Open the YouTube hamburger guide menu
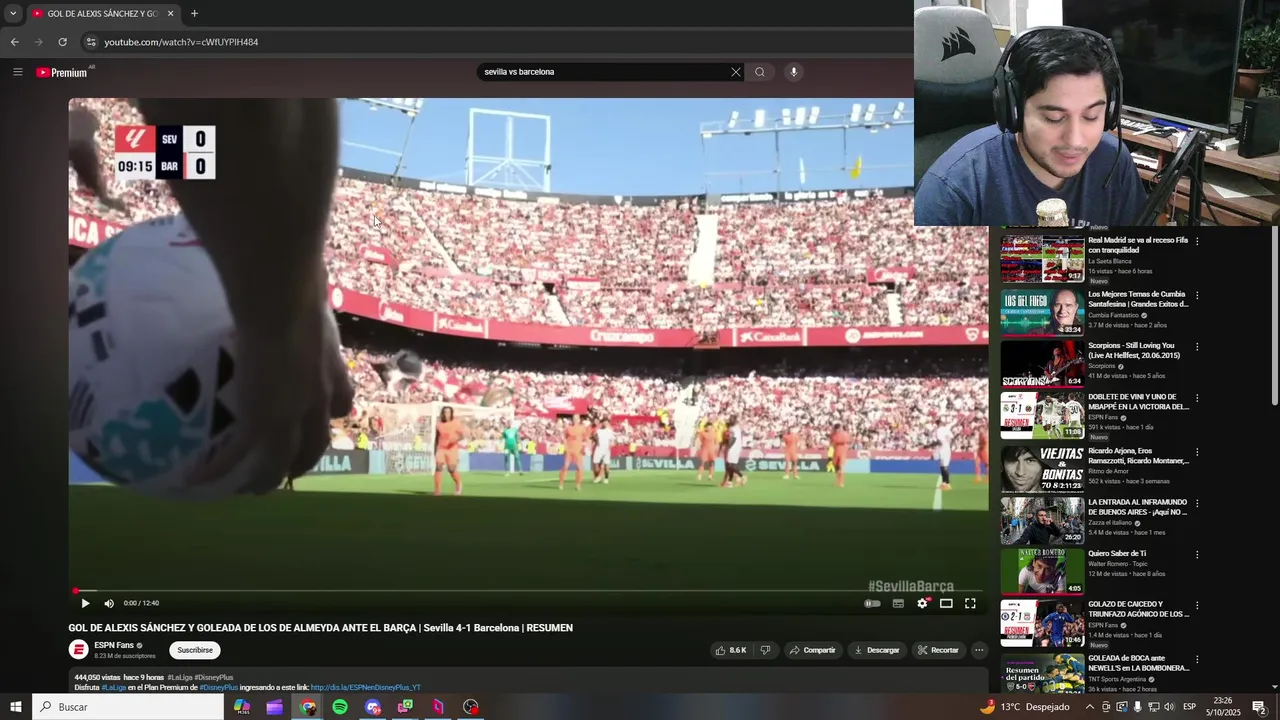Screen dimensions: 1280x720 click(x=17, y=72)
